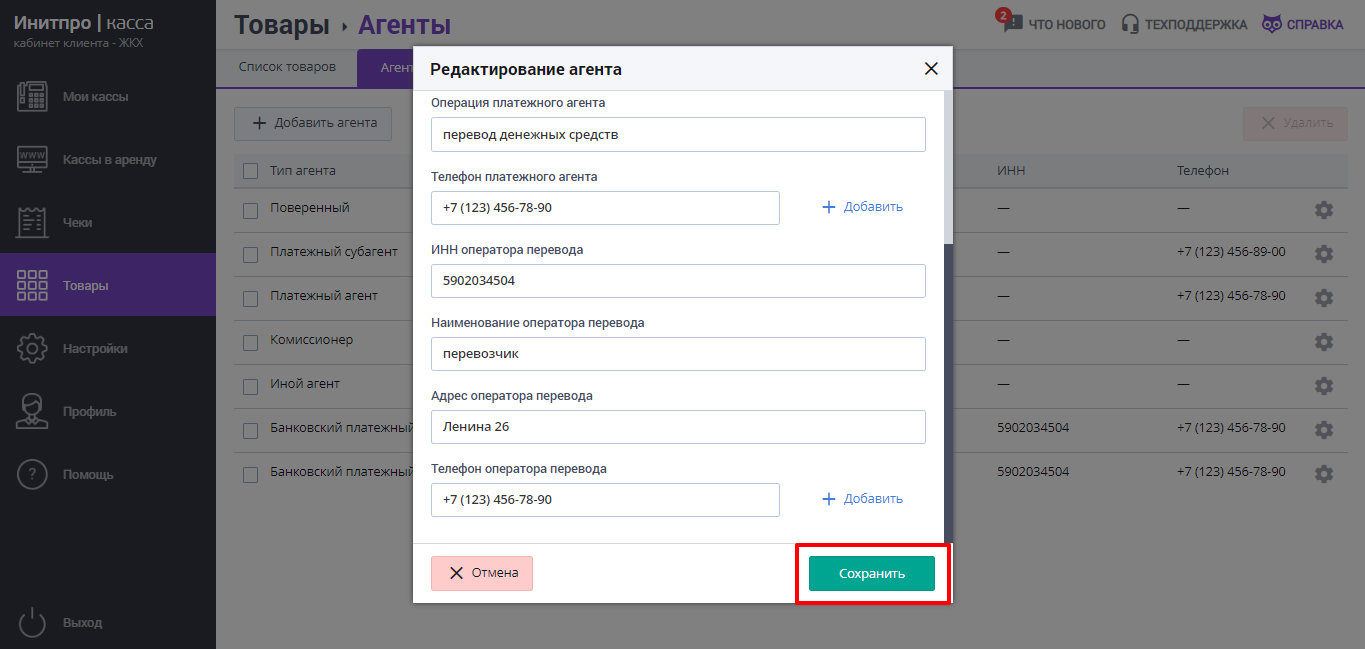
Task: Open Кассы в аренду section
Action: tap(108, 160)
